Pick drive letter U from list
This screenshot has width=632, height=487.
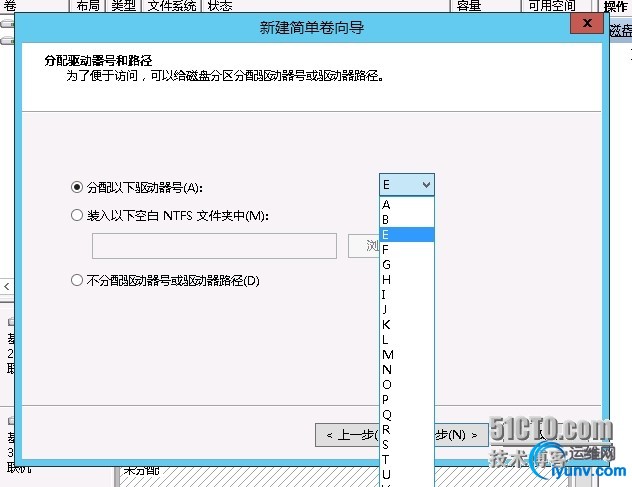(x=407, y=474)
